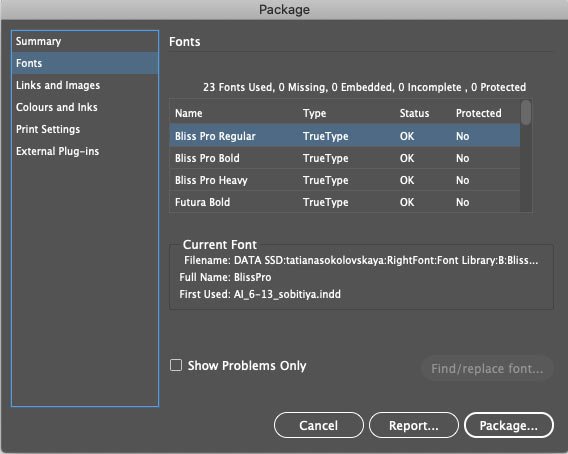Select the Futura Bold font row
Viewport: 568px width, 454px height.
pyautogui.click(x=345, y=202)
